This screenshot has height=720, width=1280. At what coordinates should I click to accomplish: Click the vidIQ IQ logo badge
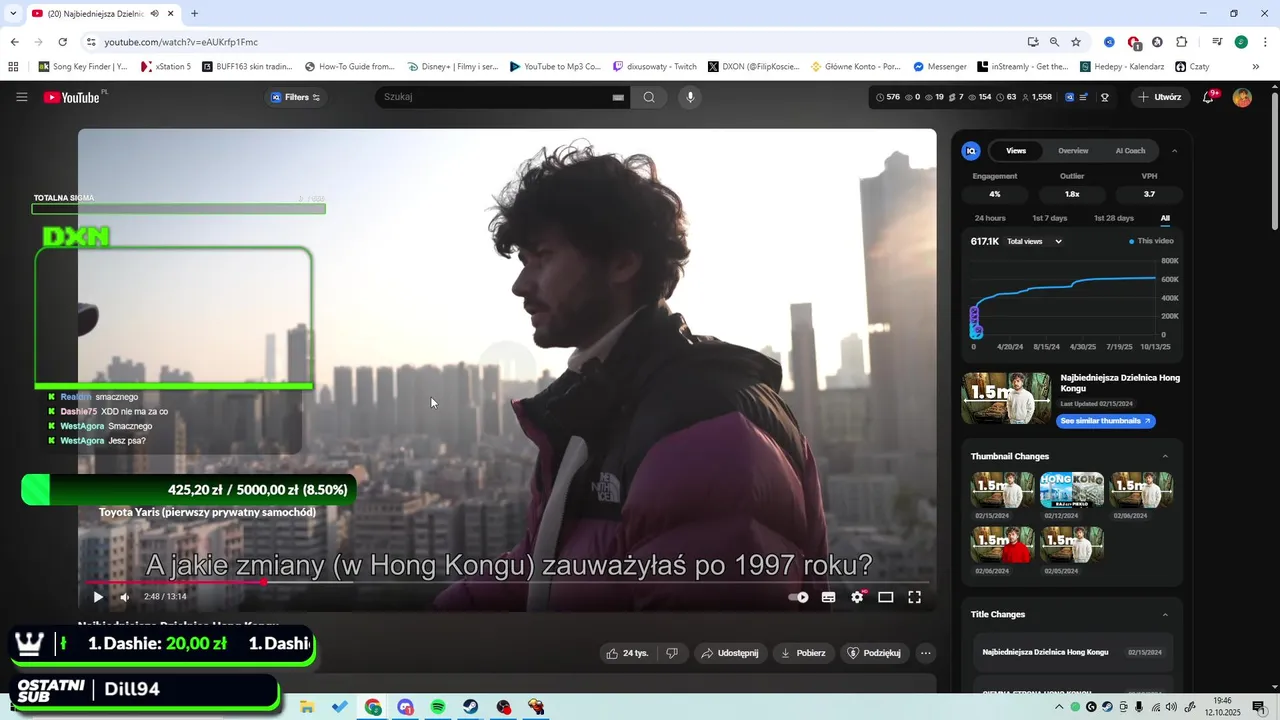coord(971,151)
